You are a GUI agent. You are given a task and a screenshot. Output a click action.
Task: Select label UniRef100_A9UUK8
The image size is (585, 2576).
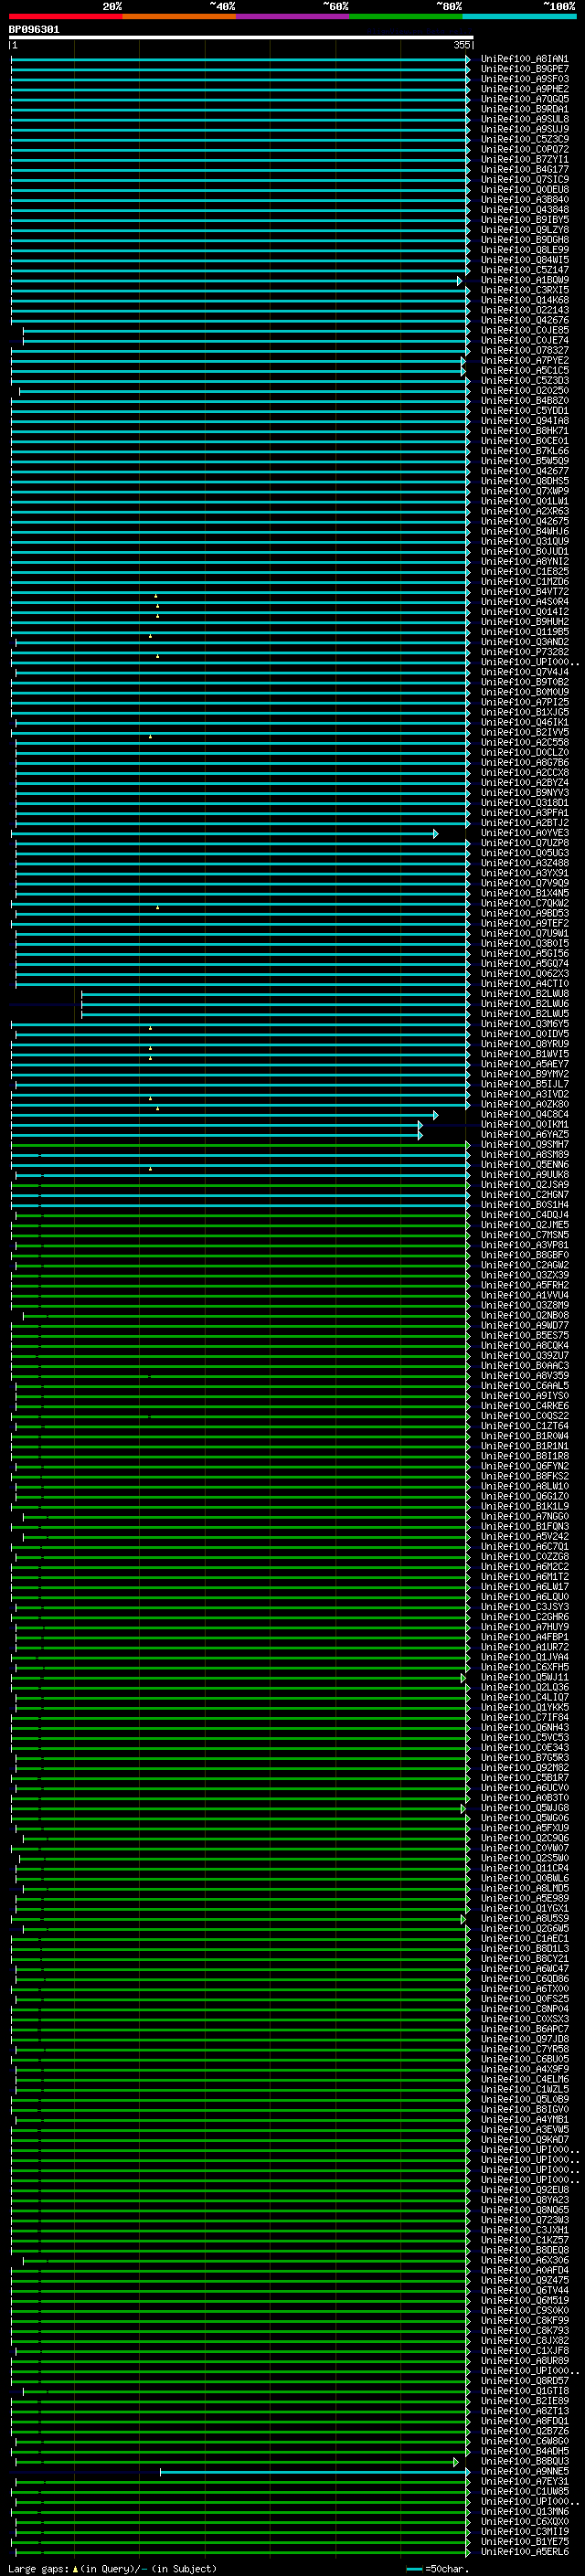tap(524, 1174)
